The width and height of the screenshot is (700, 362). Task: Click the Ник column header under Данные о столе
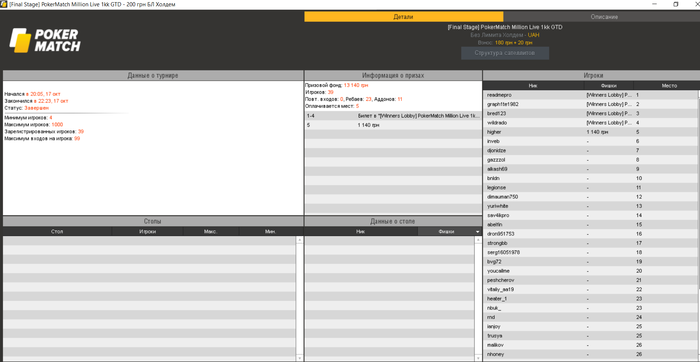point(361,232)
